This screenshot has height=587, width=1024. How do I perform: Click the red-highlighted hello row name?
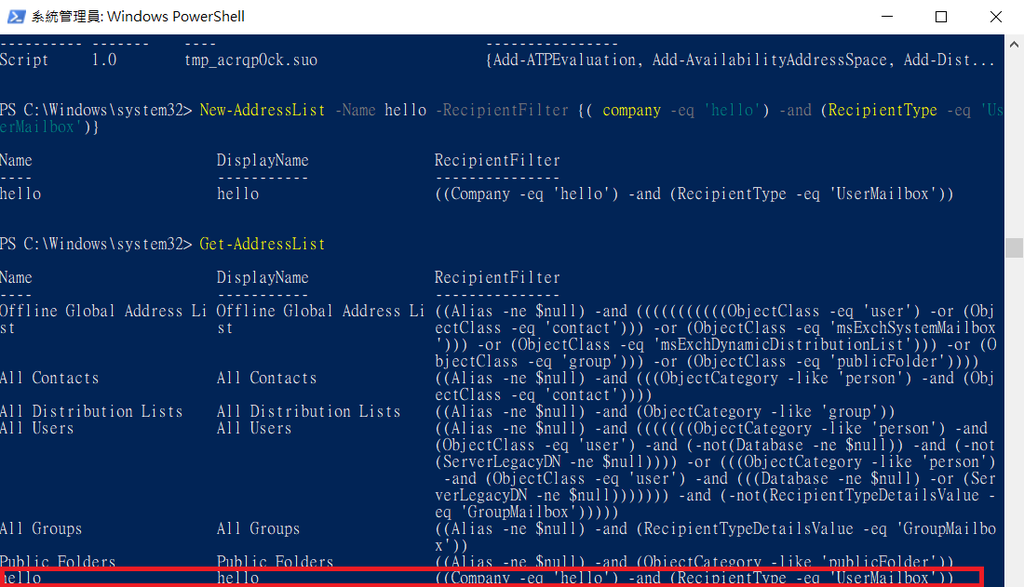click(20, 578)
